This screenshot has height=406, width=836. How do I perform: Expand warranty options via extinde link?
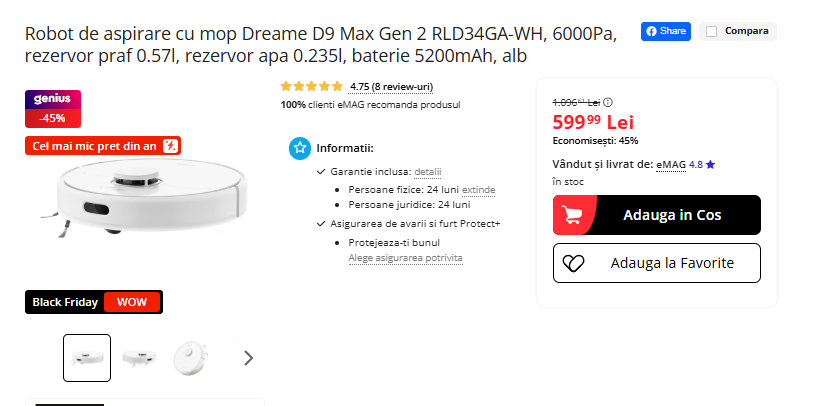tap(478, 189)
